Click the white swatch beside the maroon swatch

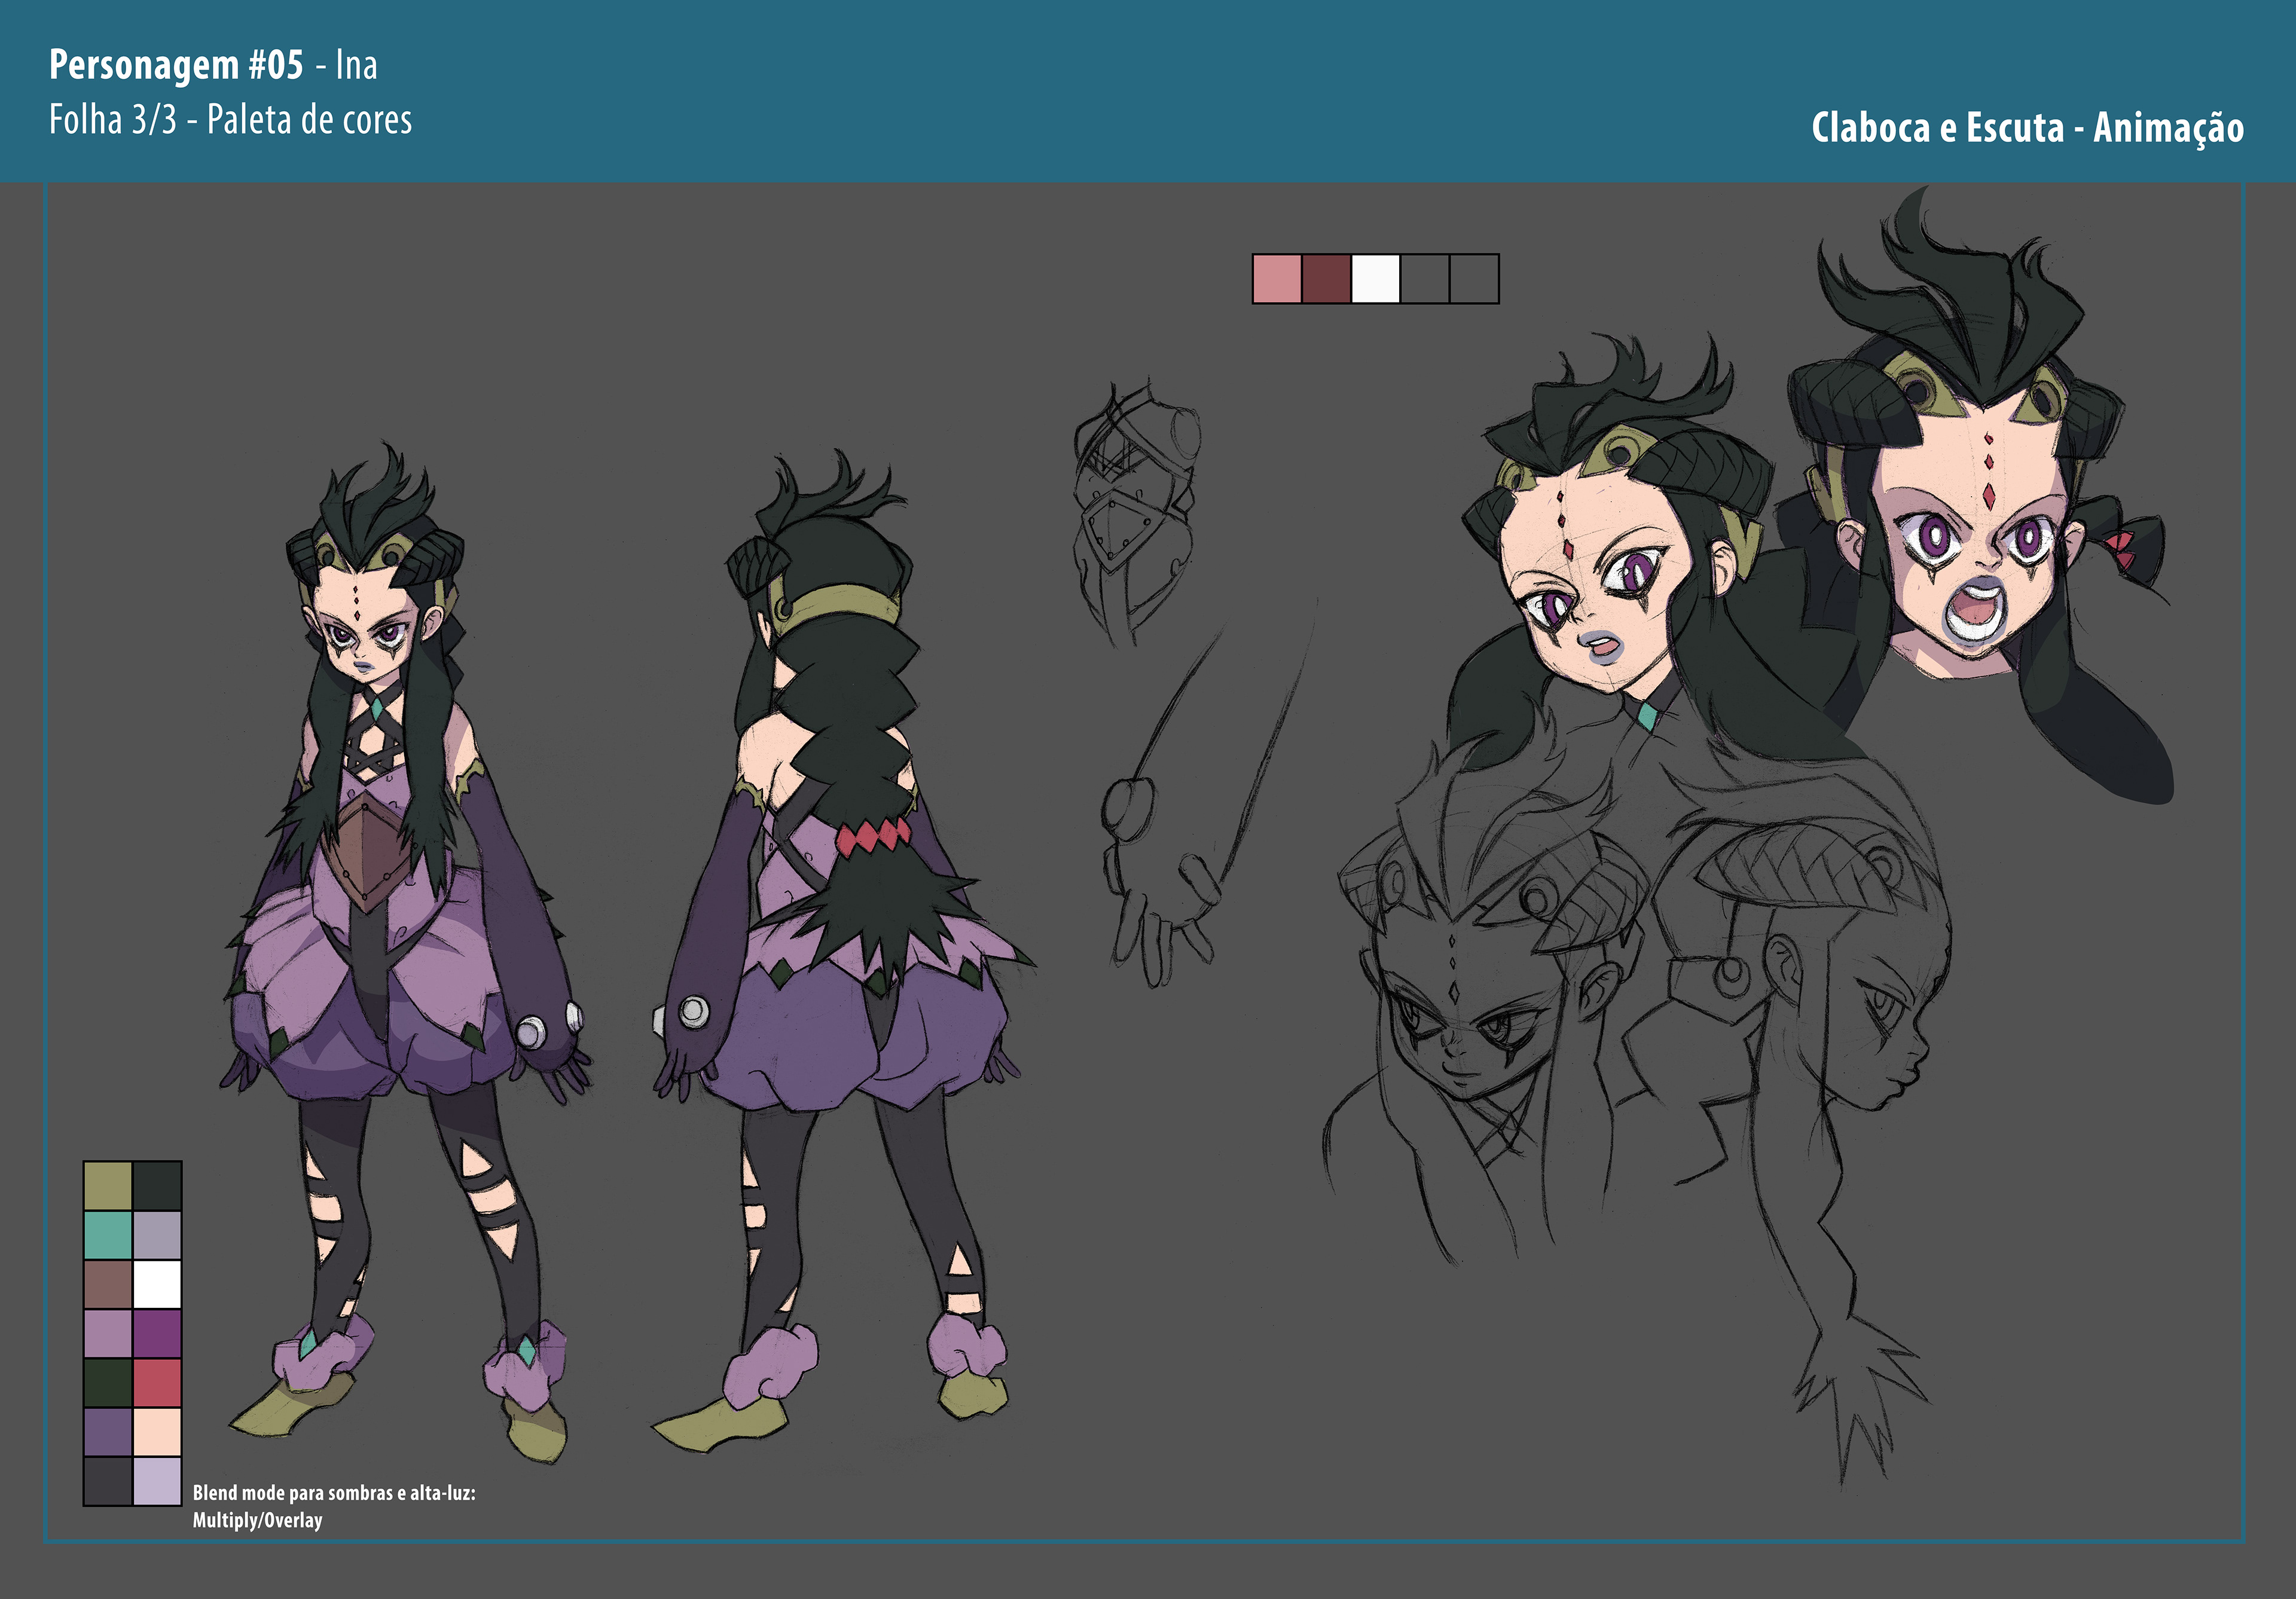pos(1375,278)
